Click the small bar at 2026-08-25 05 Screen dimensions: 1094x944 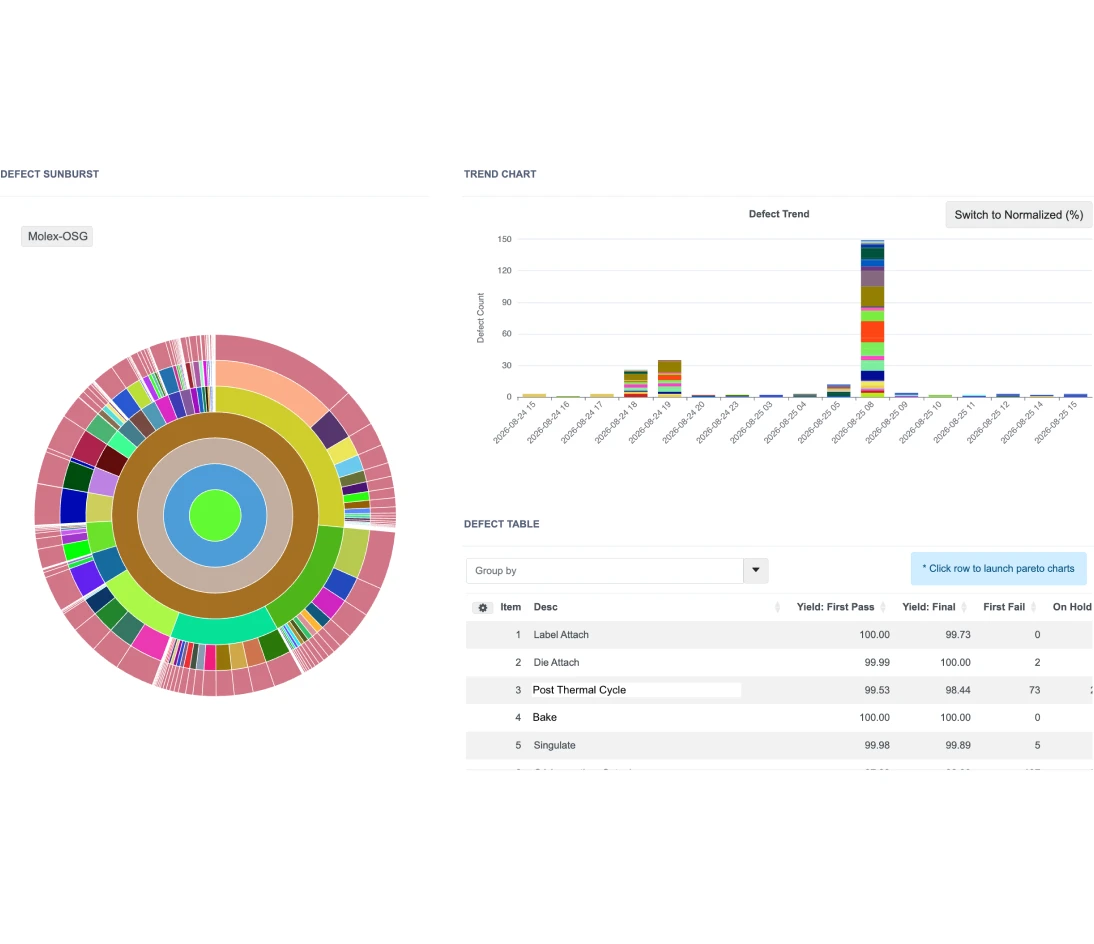pos(839,391)
